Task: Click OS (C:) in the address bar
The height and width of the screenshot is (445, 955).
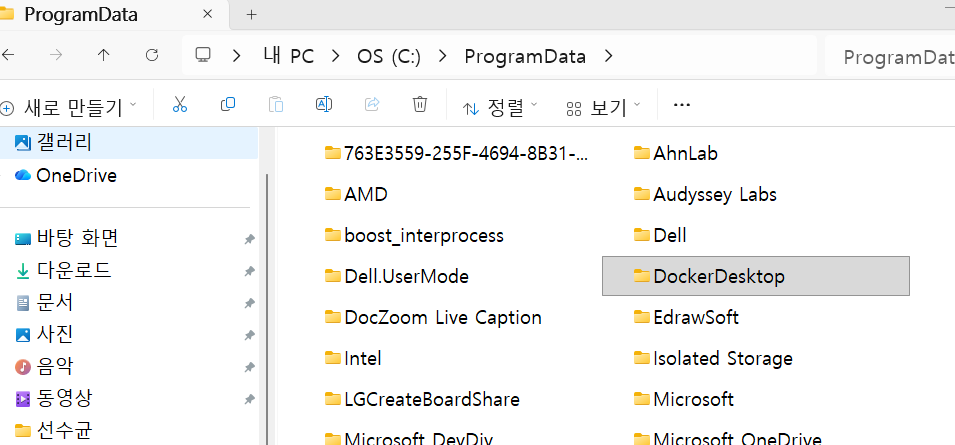Action: point(389,56)
